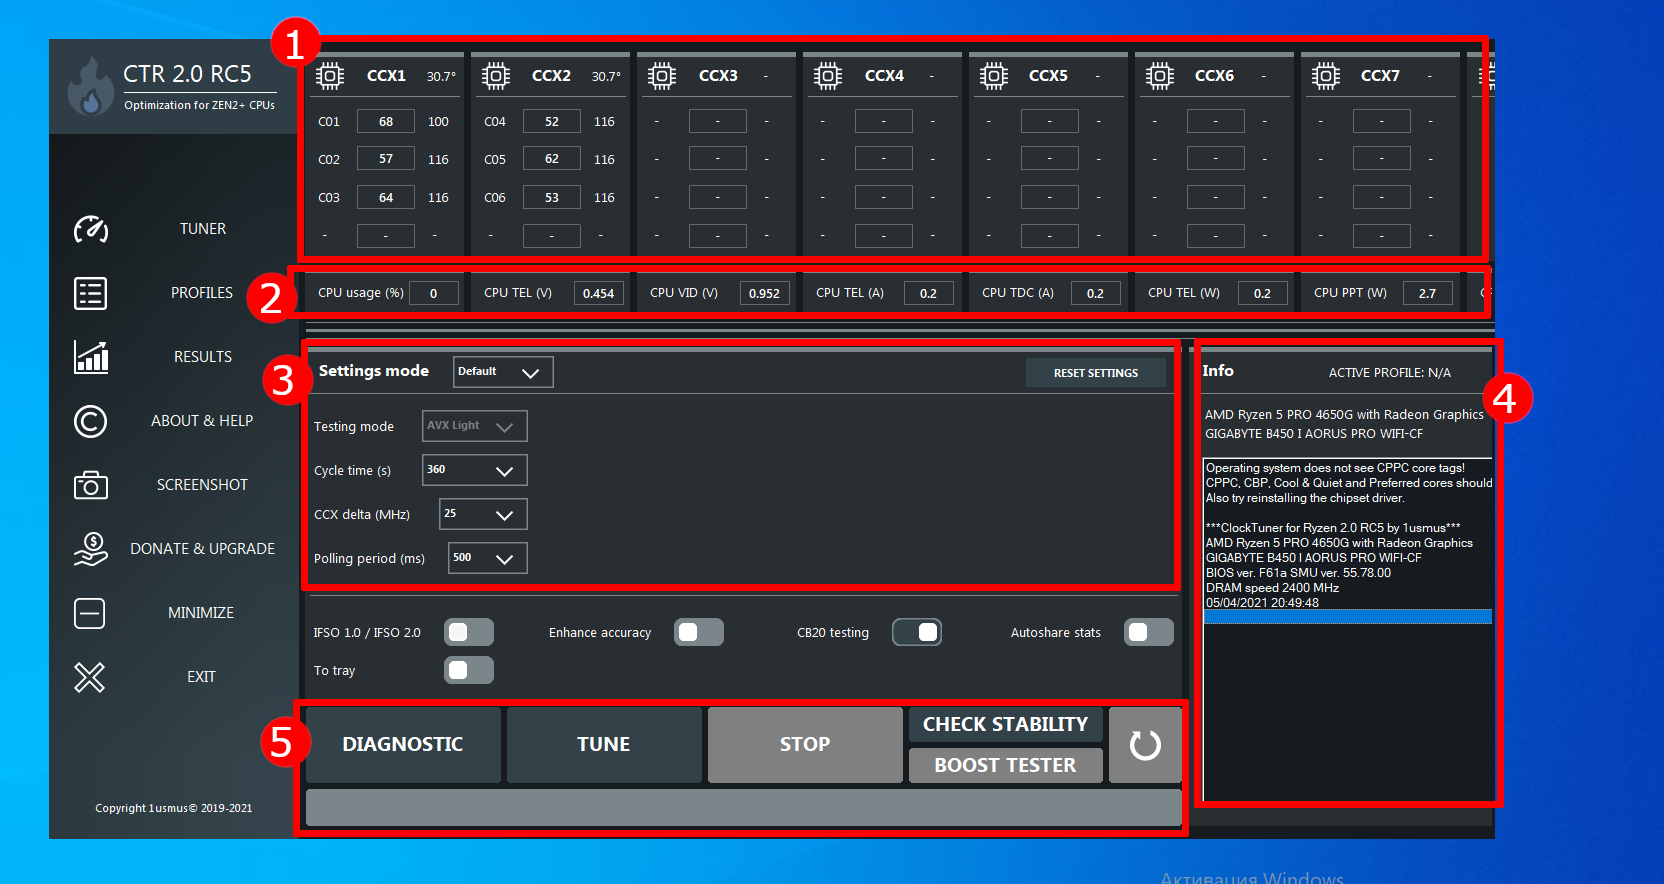Click the Screenshot camera icon
Screen dimensions: 1664x884
(91, 485)
